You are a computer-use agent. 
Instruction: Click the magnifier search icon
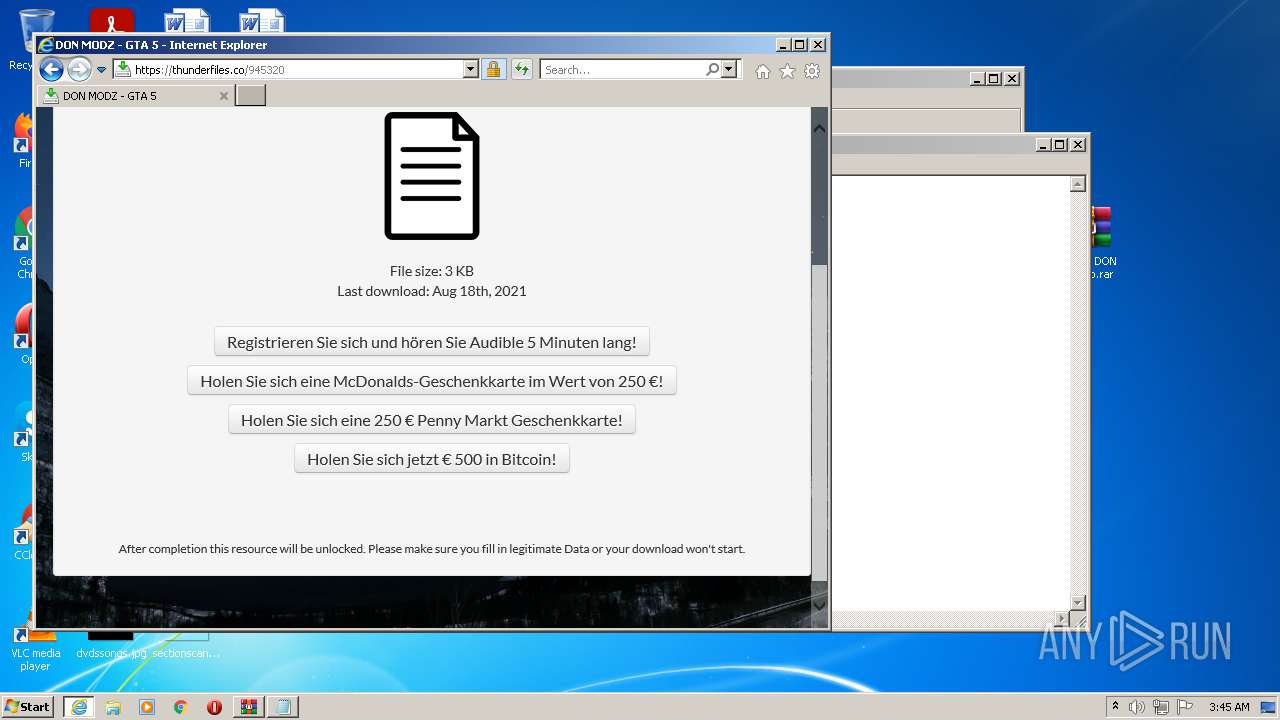712,70
